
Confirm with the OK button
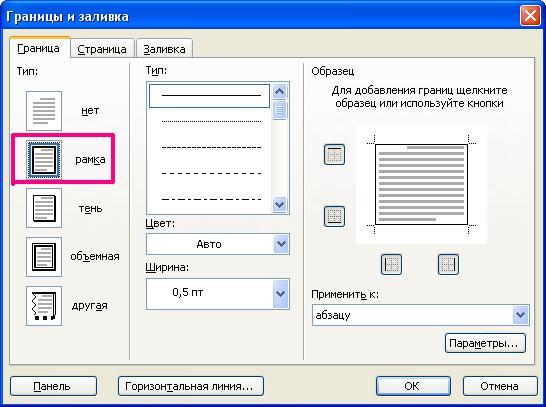(413, 386)
